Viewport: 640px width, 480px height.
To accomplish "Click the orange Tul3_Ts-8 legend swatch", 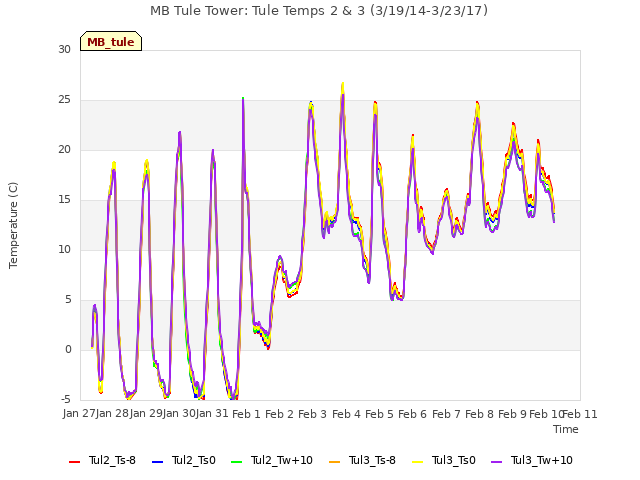I will pos(334,462).
